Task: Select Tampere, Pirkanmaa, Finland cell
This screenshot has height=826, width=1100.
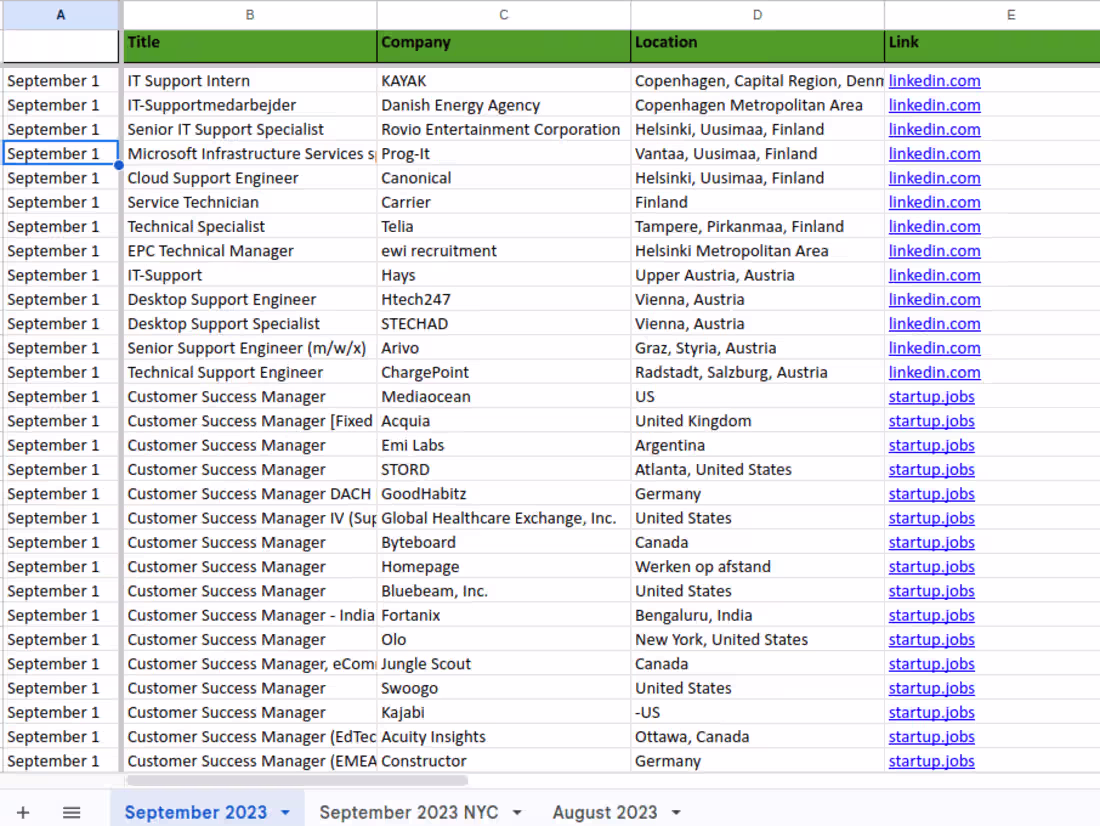Action: click(x=758, y=227)
